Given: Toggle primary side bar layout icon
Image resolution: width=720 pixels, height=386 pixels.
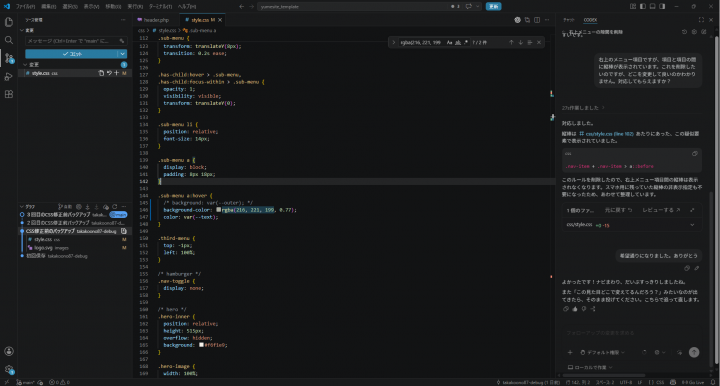Looking at the screenshot, I should 642,6.
